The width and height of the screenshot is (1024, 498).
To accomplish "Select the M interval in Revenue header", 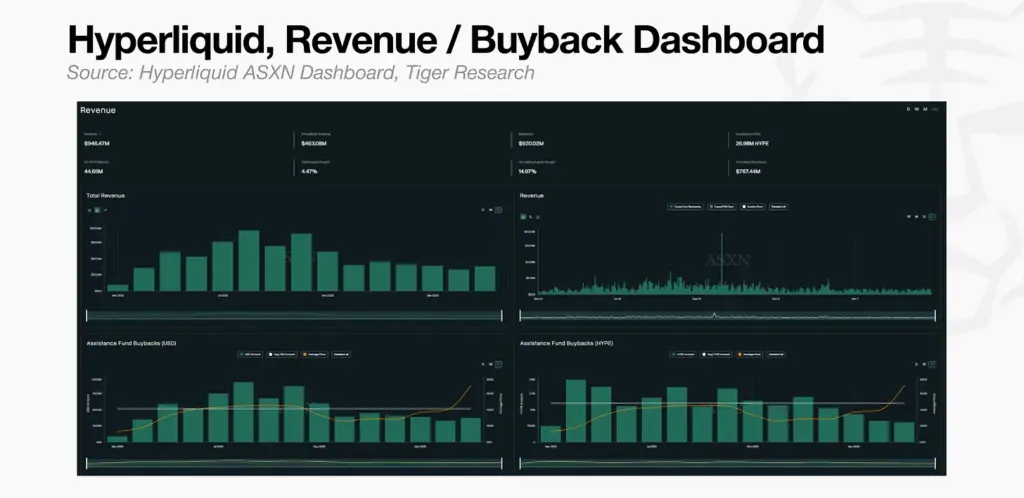I will (x=925, y=109).
